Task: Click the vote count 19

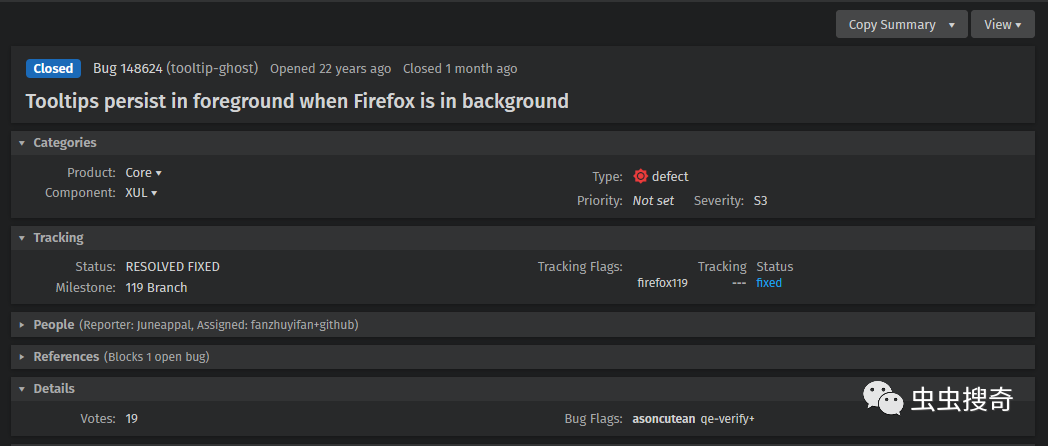Action: pos(132,419)
